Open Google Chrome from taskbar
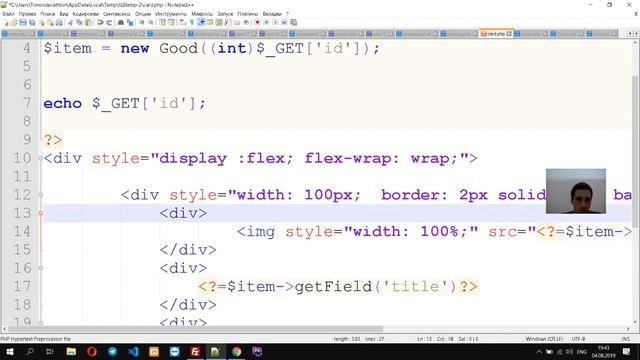Viewport: 640px width, 360px height. tap(237, 351)
